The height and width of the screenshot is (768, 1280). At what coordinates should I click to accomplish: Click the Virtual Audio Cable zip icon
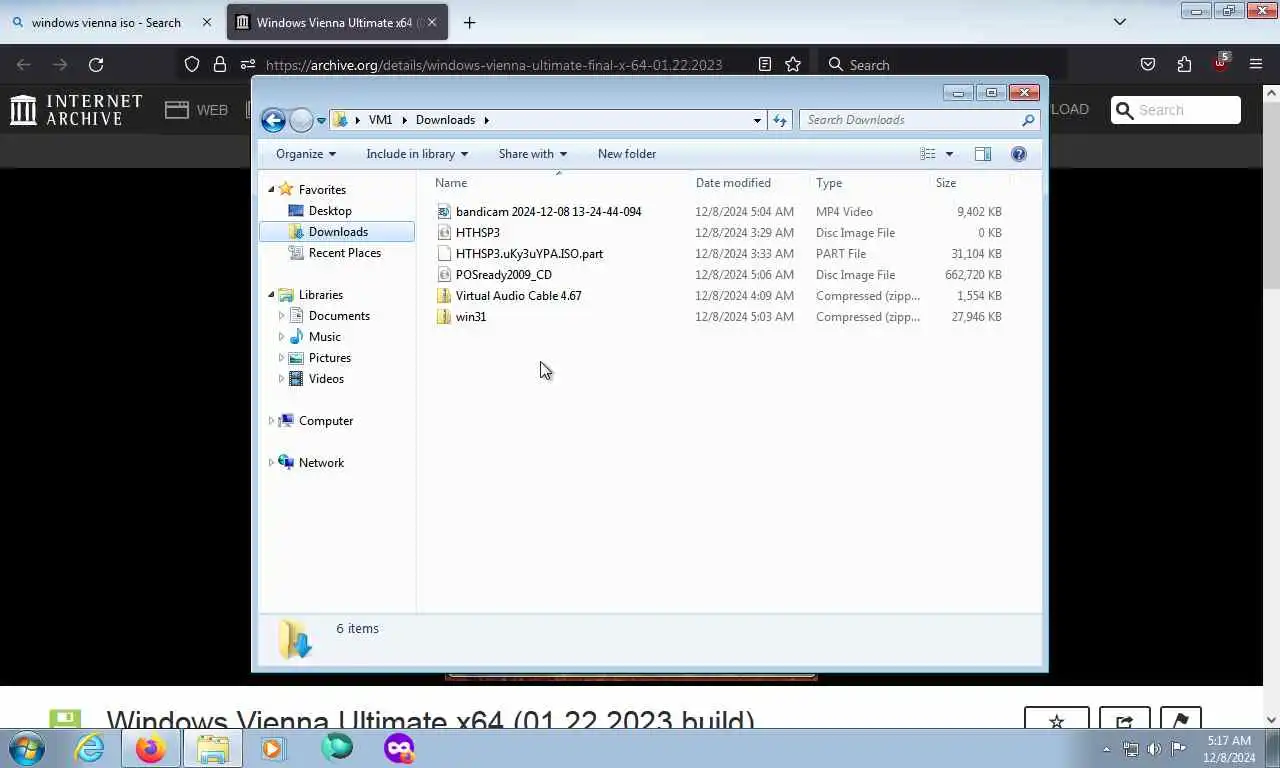point(444,296)
